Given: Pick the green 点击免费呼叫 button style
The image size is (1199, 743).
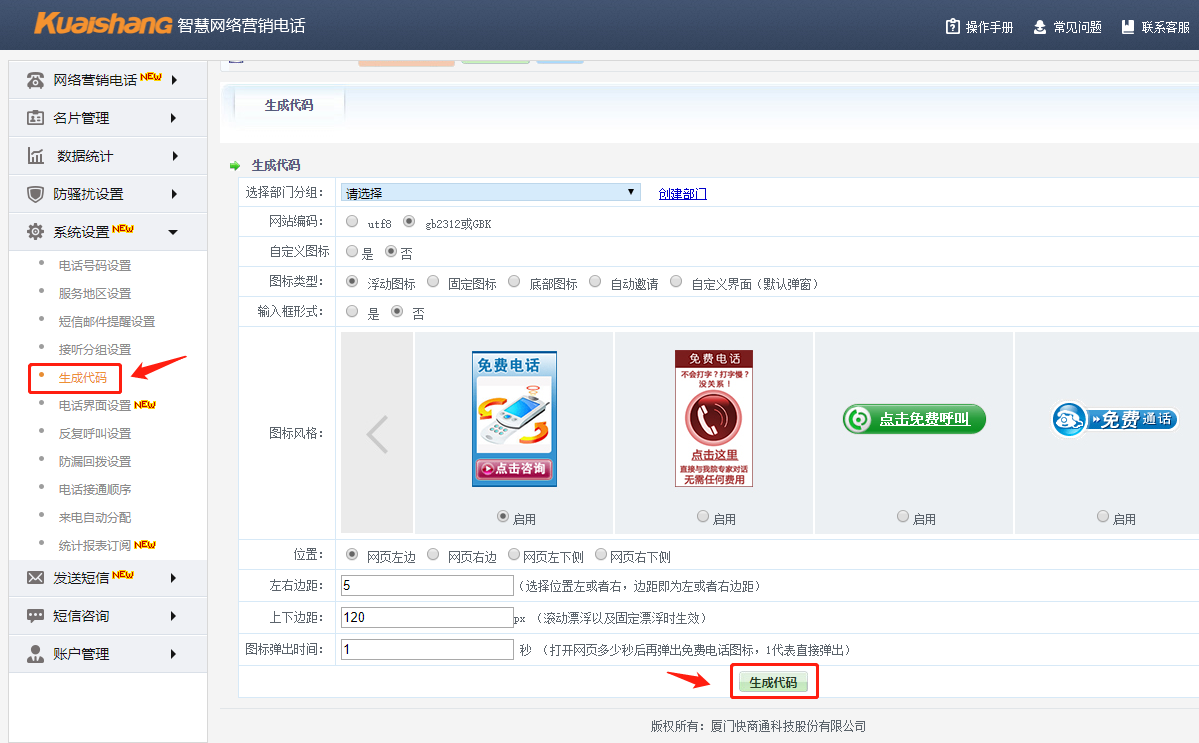Looking at the screenshot, I should (x=914, y=420).
